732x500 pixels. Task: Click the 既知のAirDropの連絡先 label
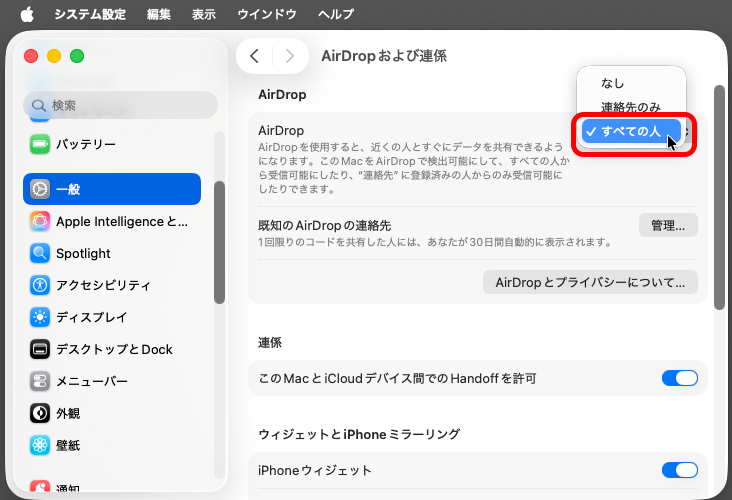coord(324,226)
